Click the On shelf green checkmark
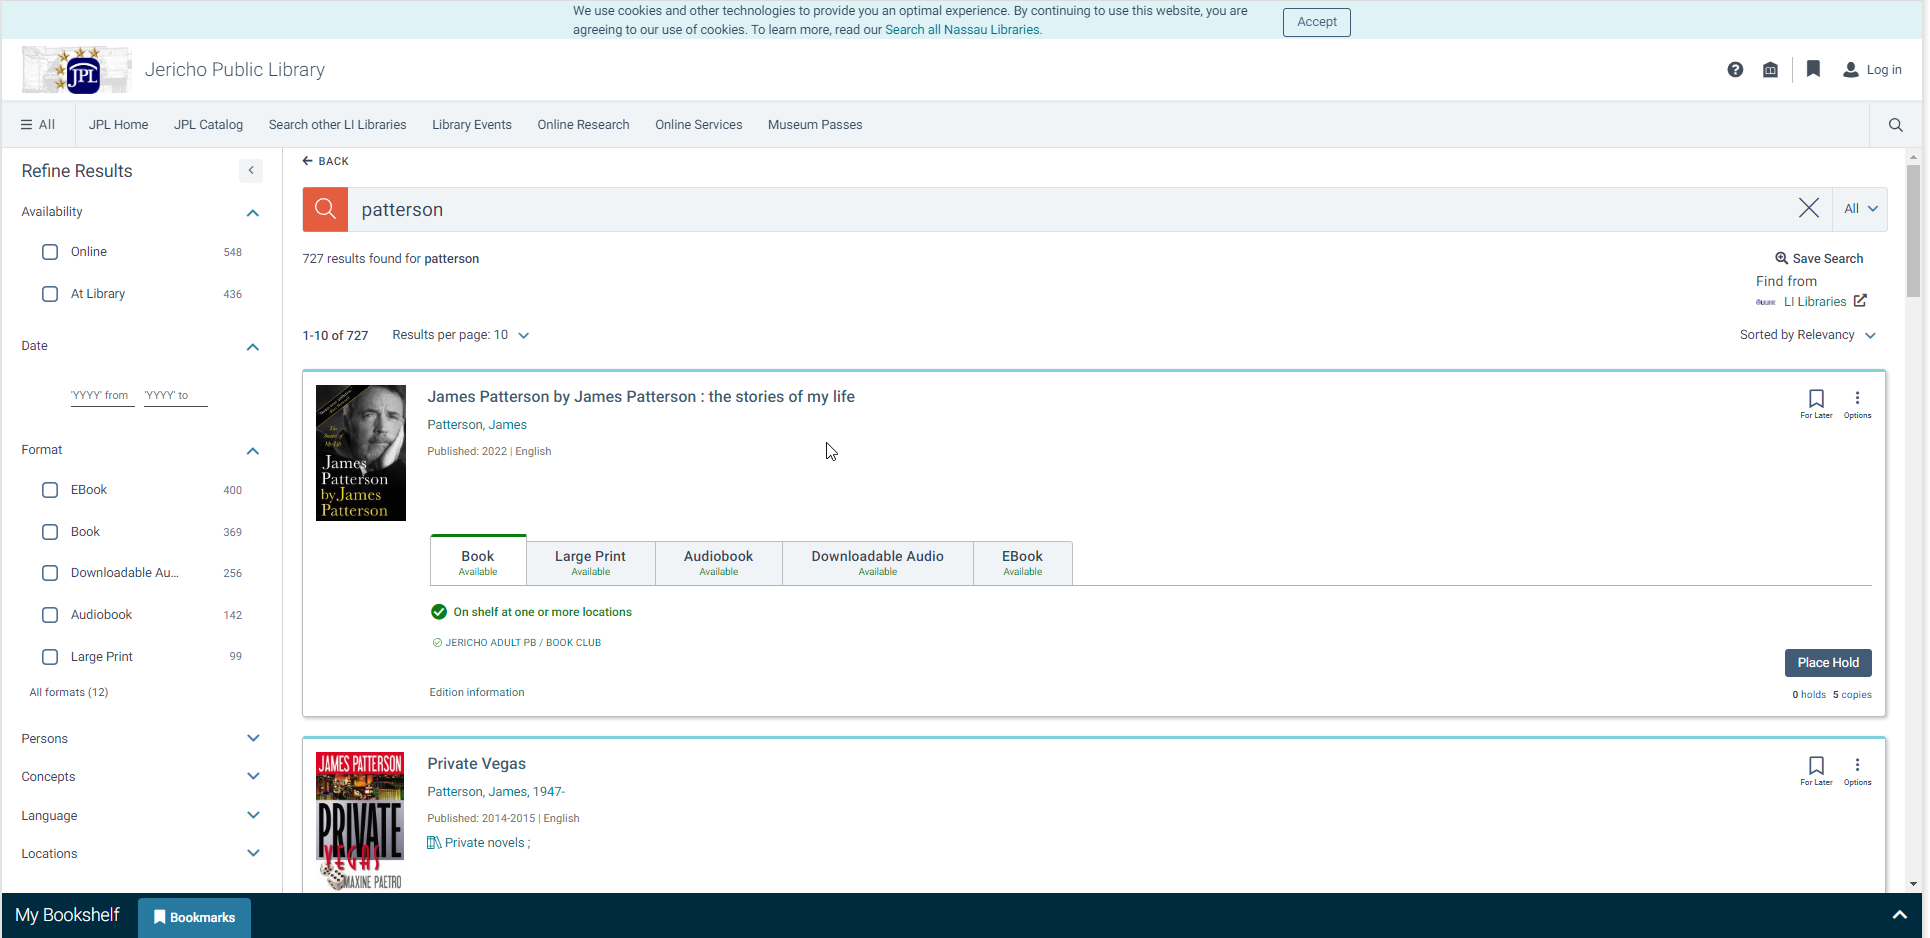The height and width of the screenshot is (938, 1930). (x=438, y=612)
